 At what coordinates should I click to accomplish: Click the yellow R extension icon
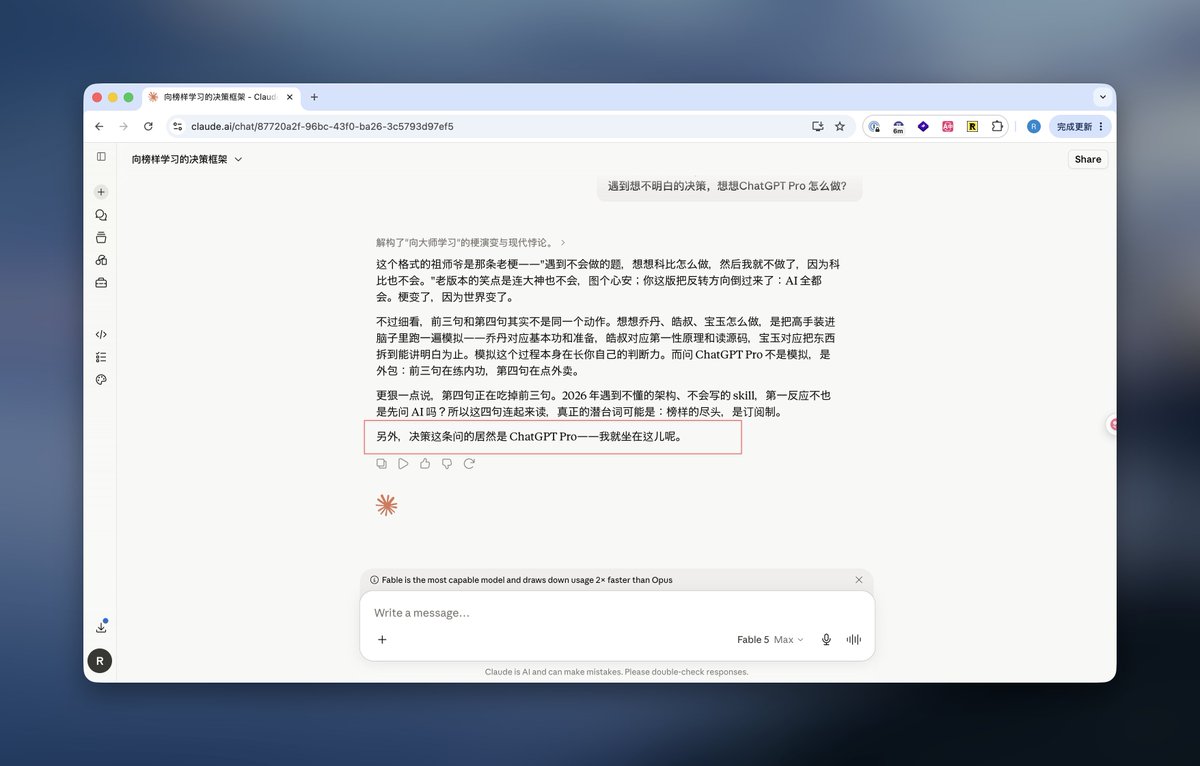(972, 127)
